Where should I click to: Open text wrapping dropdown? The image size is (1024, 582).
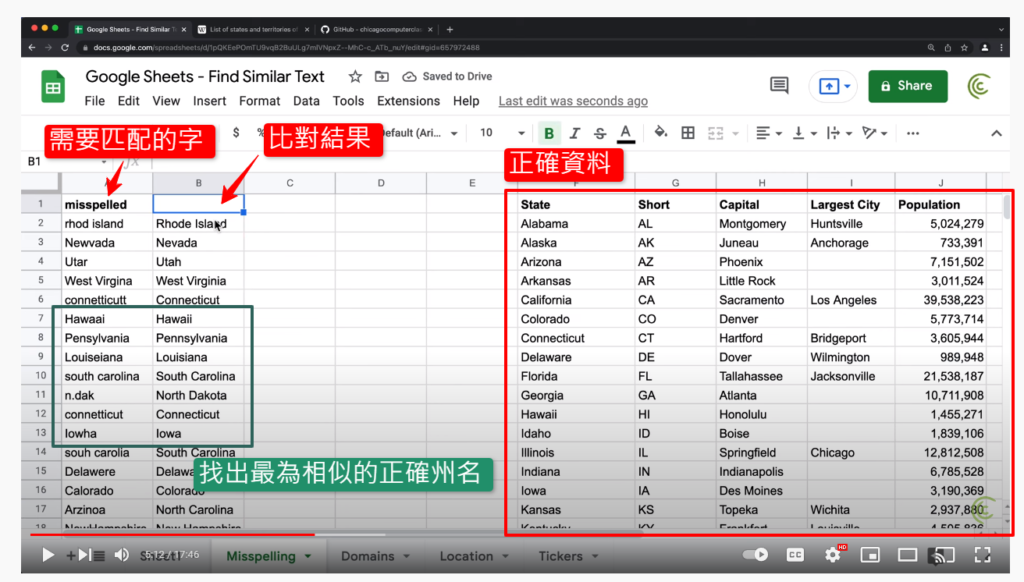(839, 133)
